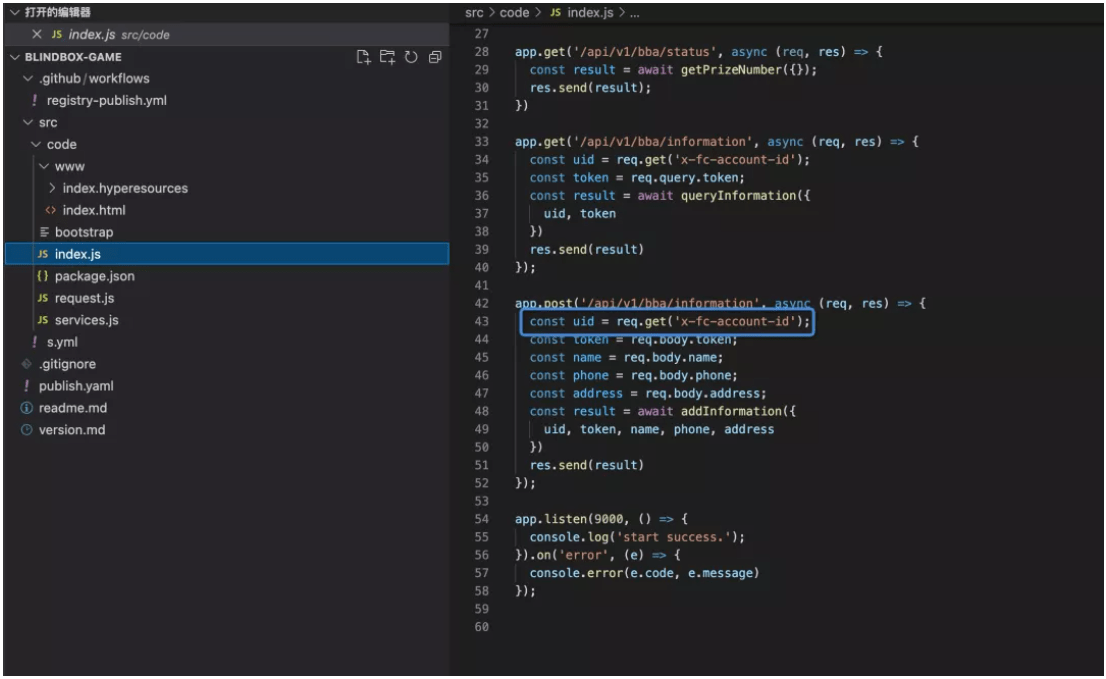Screen dimensions: 1106x679
Task: Click the info icon beside readme.md
Action: 27,408
